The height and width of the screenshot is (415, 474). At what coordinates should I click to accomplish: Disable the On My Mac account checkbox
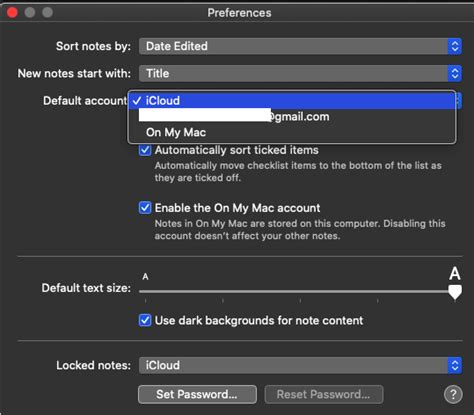[x=145, y=208]
